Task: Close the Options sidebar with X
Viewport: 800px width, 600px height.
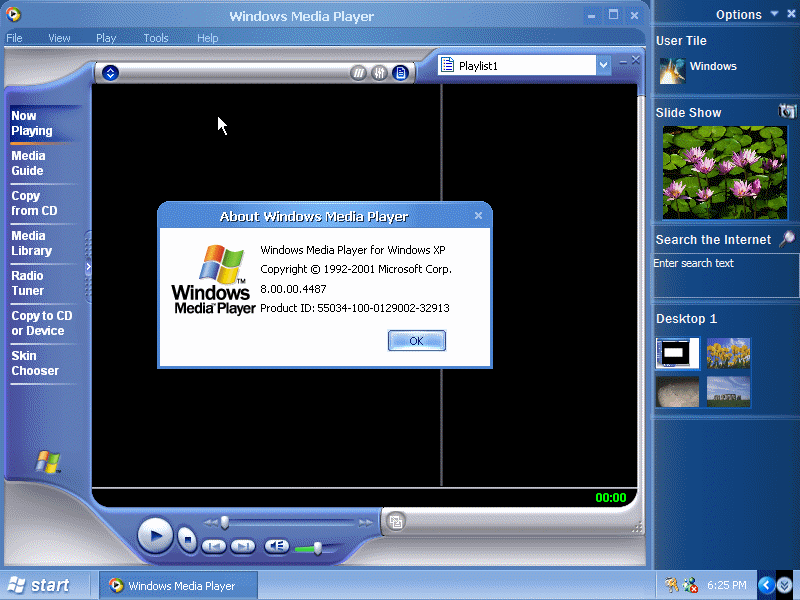Action: [x=791, y=14]
